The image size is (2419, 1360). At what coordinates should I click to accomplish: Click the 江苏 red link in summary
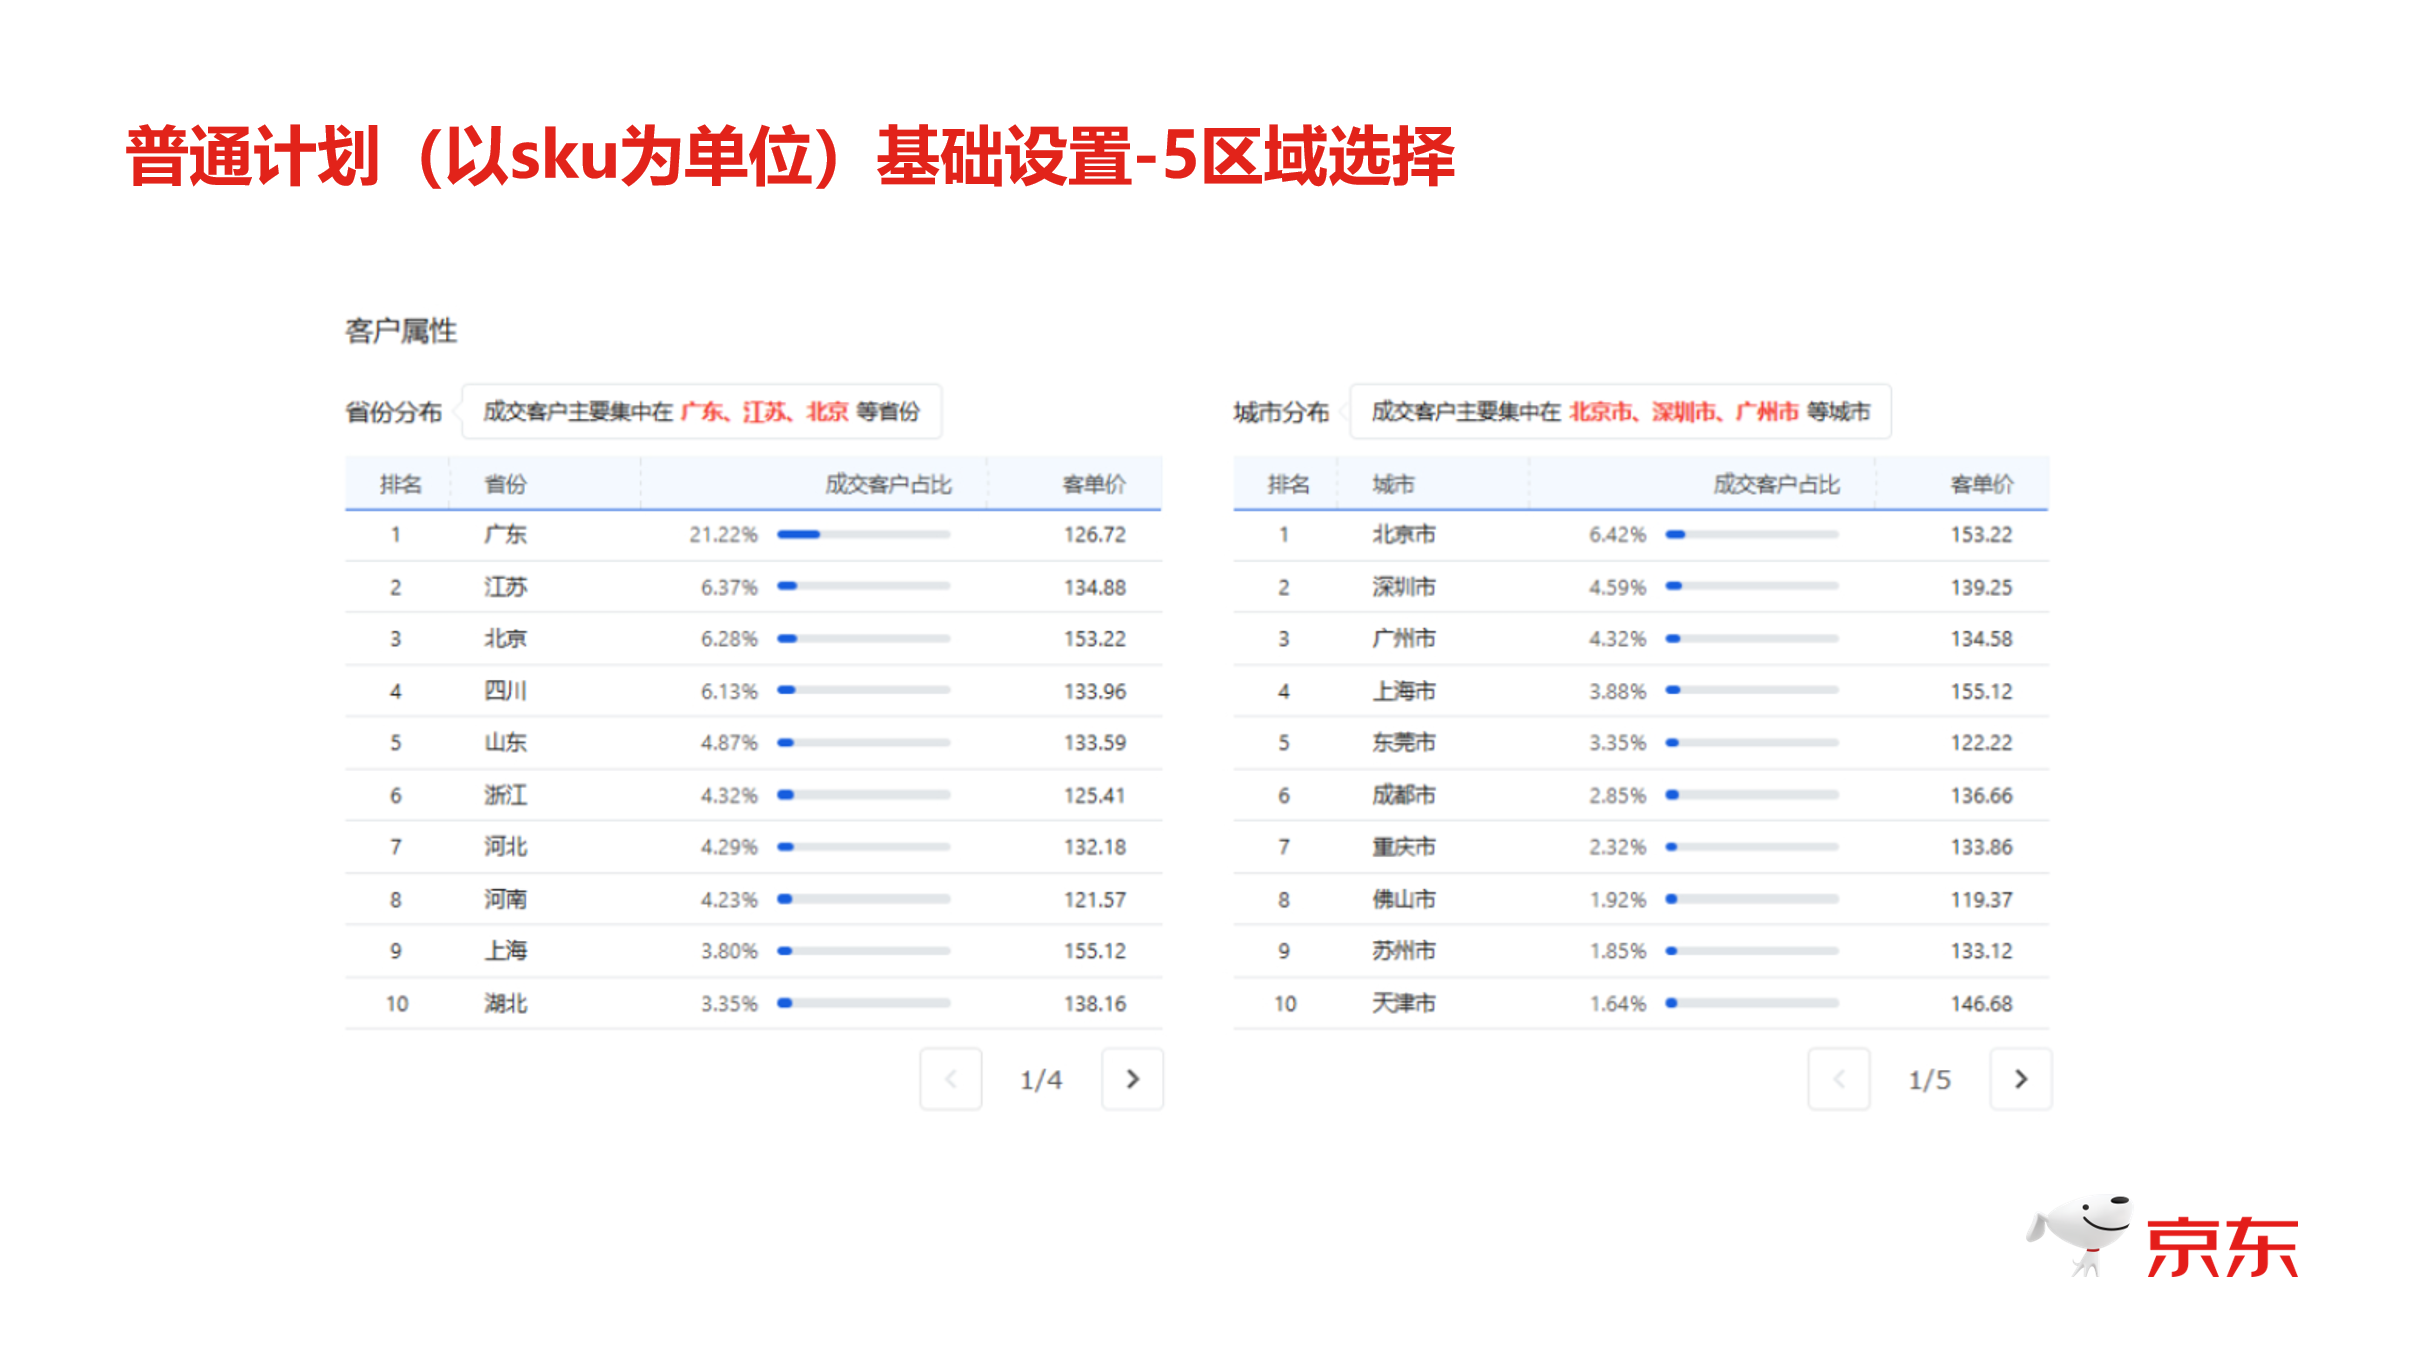764,411
